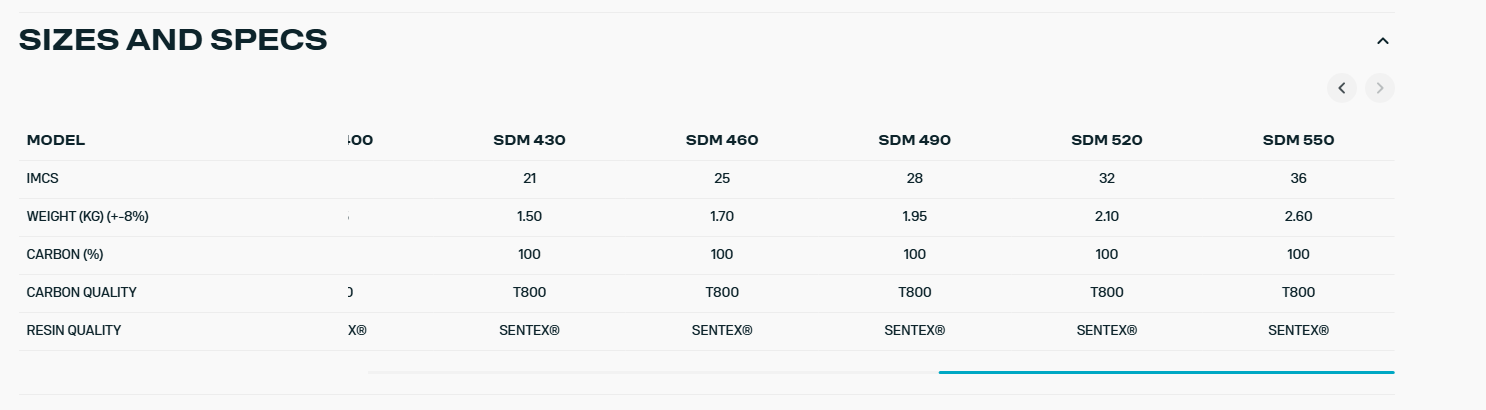Select the SDM 430 column header
The image size is (1486, 410).
(x=529, y=140)
